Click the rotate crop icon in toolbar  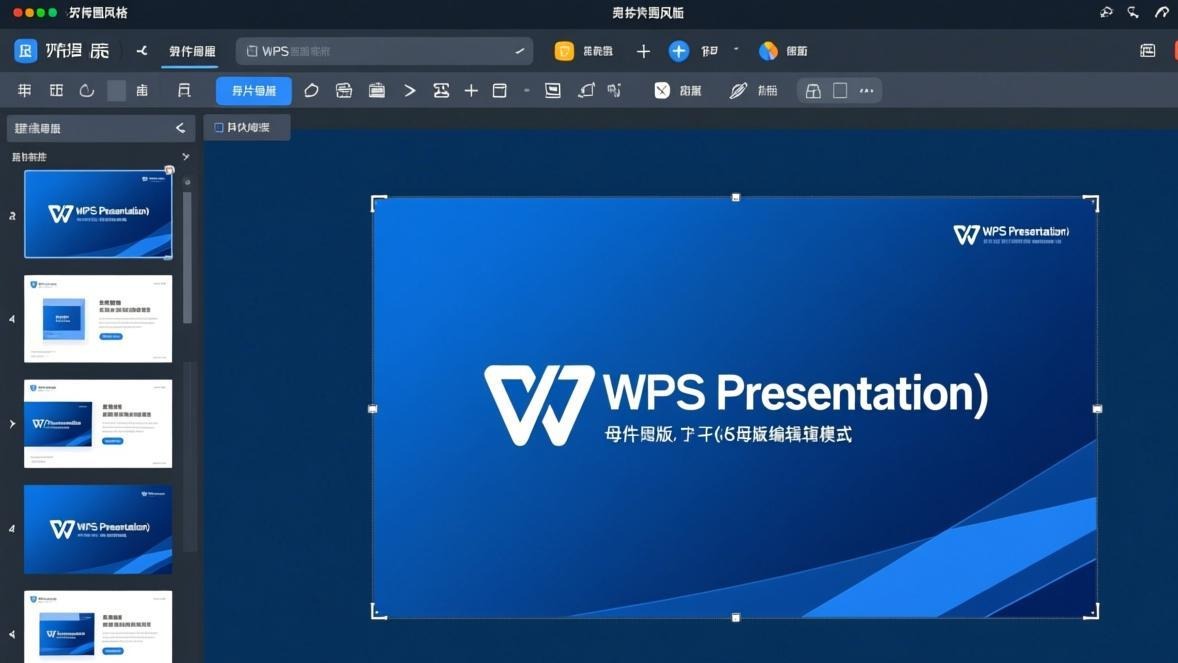[587, 90]
